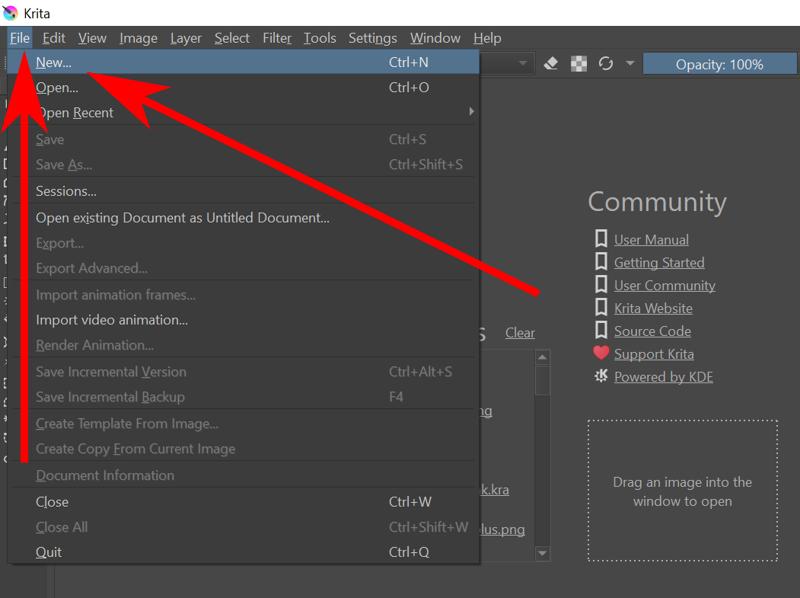Click the bookmark icon beside User Manual
Viewport: 800px width, 598px height.
601,239
